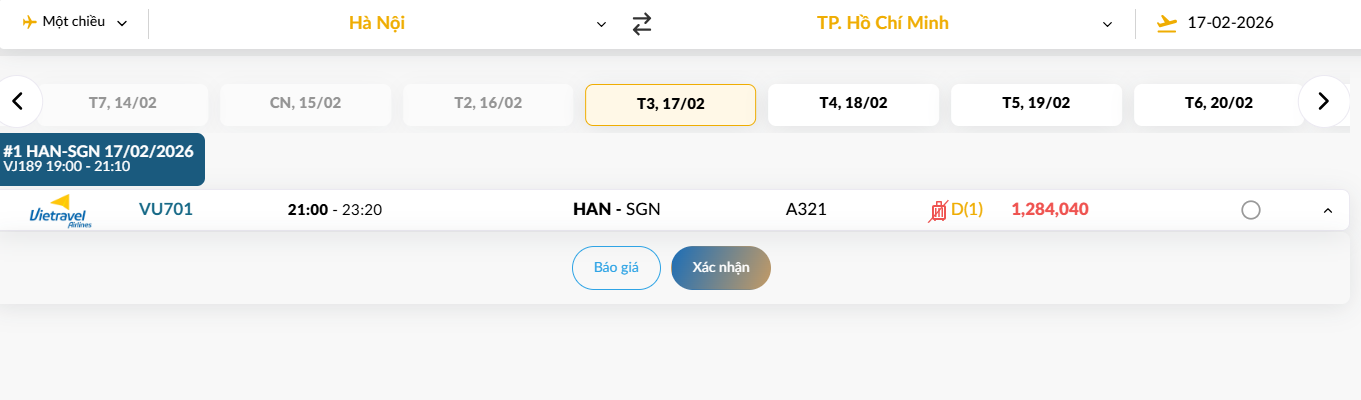Viewport: 1361px width, 400px height.
Task: Click the plane takeoff icon beside departure date
Action: [x=1165, y=23]
